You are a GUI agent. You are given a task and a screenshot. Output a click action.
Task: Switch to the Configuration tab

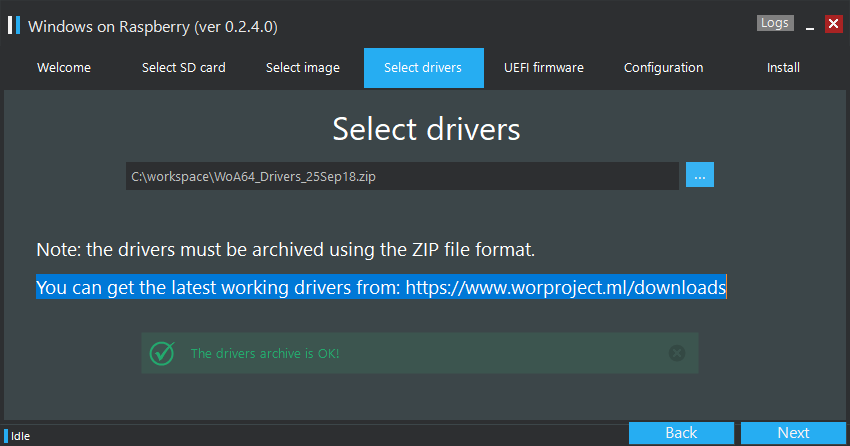664,68
